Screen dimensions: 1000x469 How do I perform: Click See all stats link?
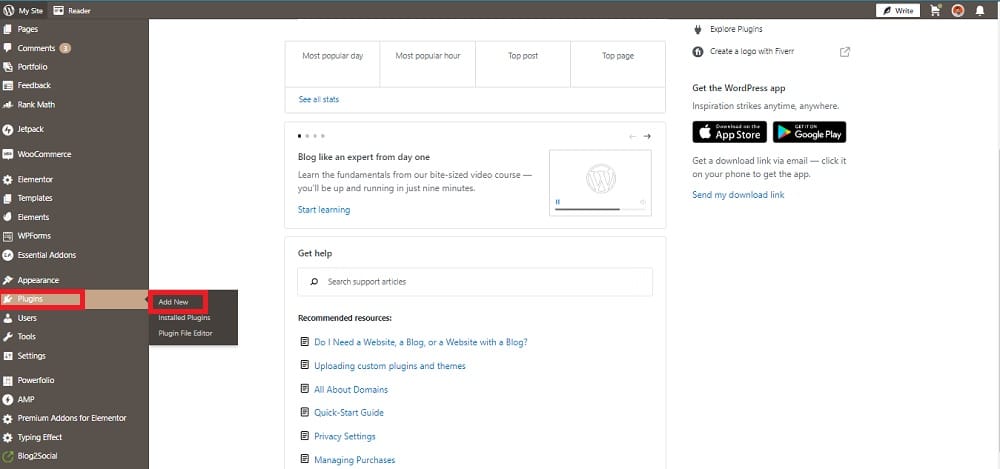318,100
